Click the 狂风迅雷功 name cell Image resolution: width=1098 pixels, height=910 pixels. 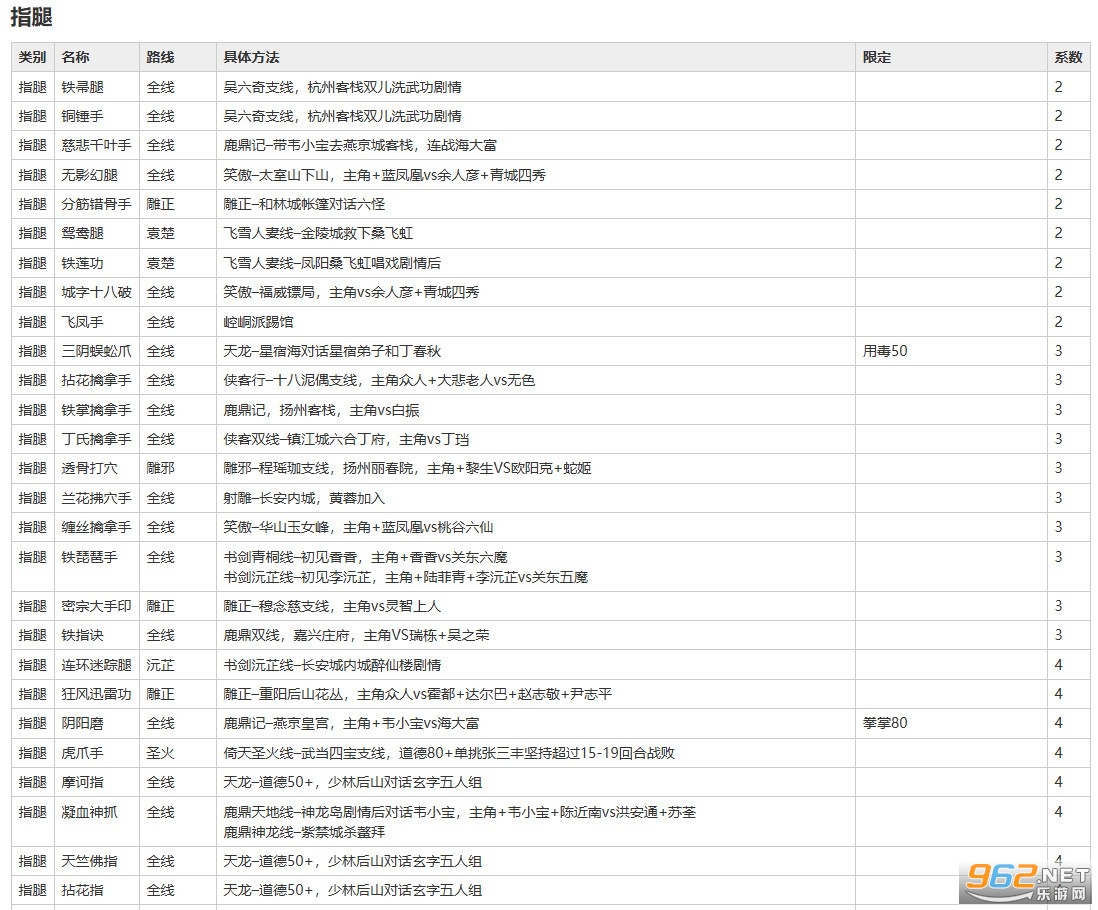point(97,694)
